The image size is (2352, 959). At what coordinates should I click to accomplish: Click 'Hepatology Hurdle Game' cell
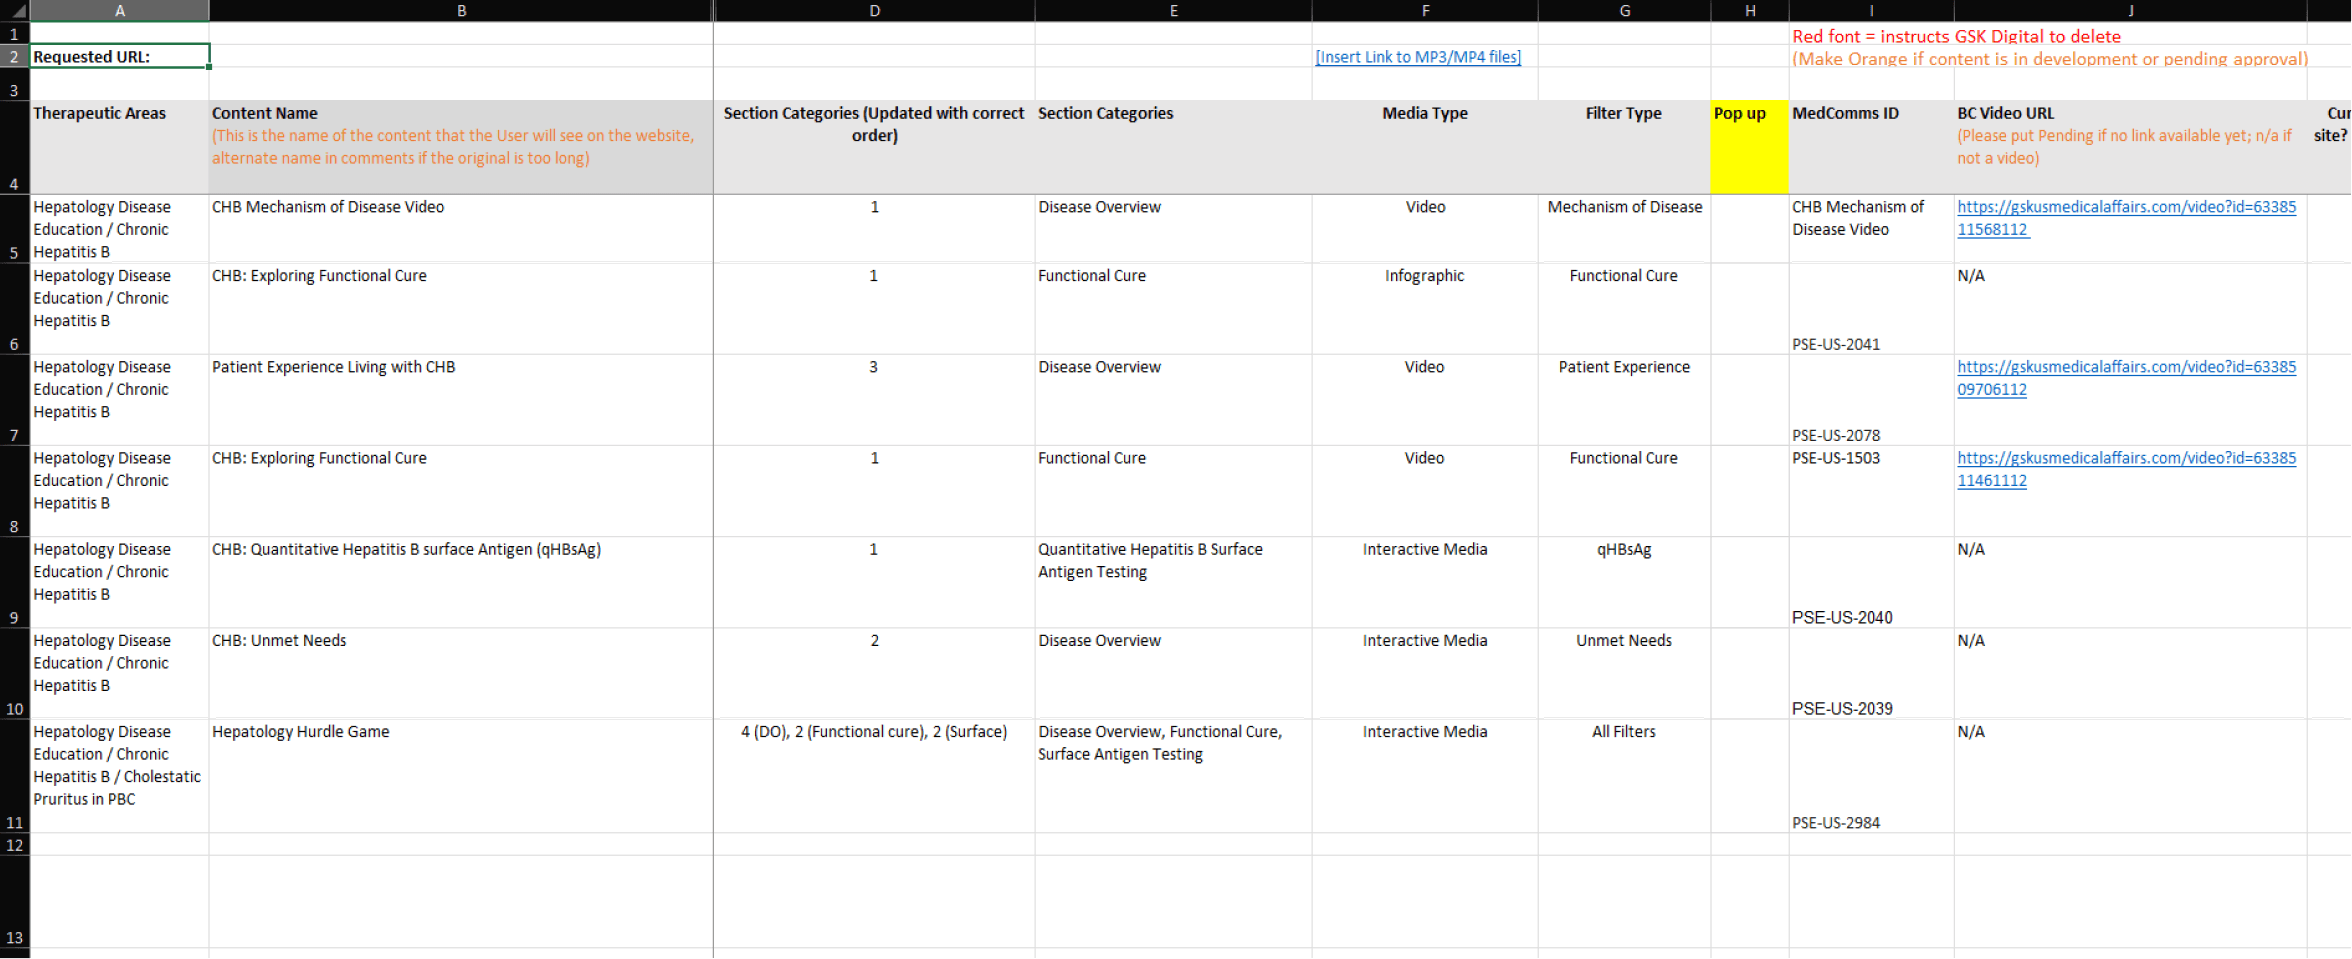coord(461,776)
